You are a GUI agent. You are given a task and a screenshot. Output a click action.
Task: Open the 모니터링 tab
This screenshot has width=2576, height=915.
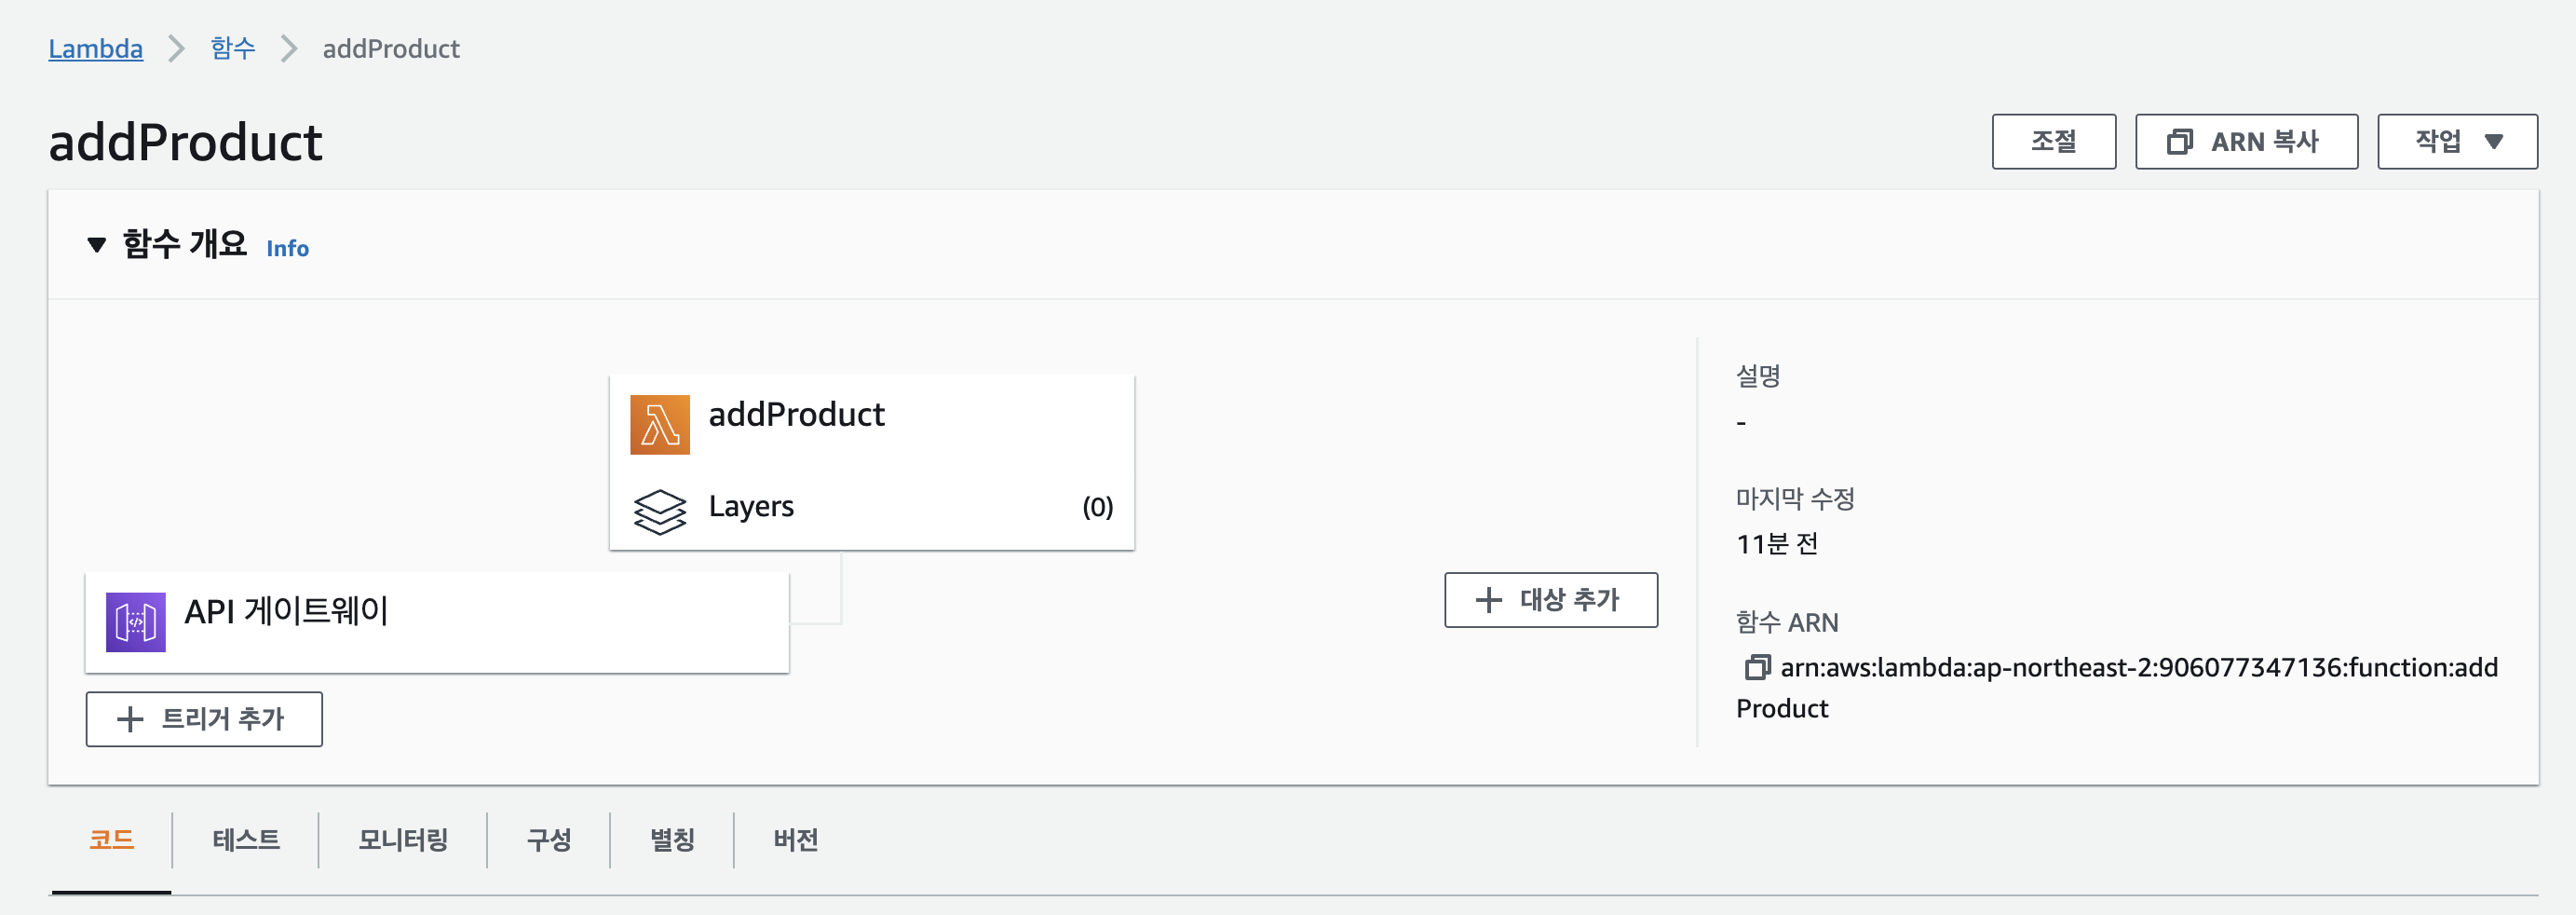(x=403, y=839)
